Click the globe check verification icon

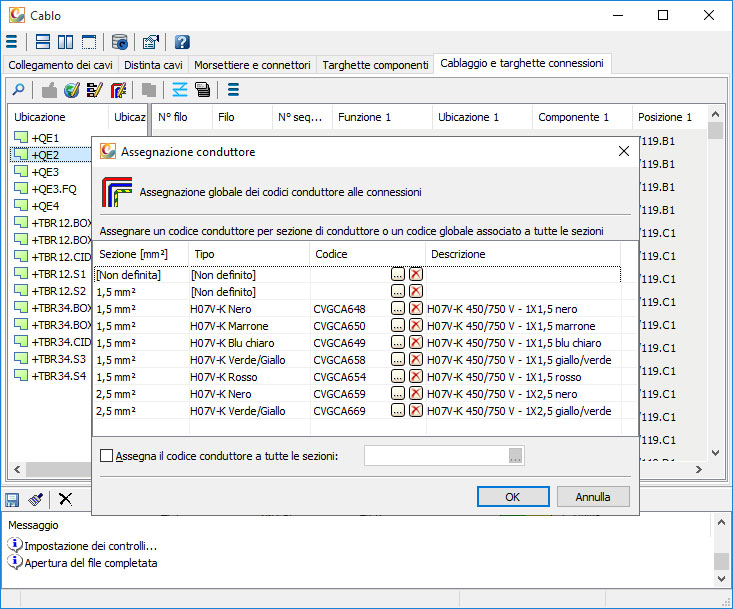tap(72, 89)
